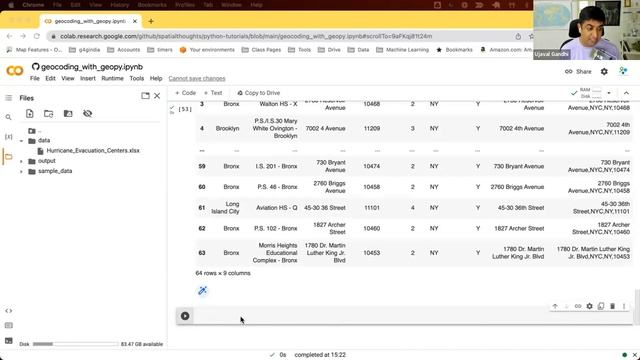This screenshot has height=360, width=640.
Task: Open Bookmarks menu in macOS menu bar
Action: pos(152,5)
